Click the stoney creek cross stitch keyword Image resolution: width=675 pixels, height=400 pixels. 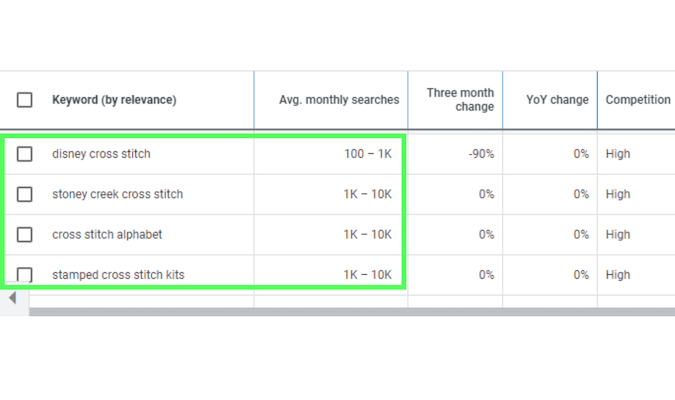(x=117, y=194)
